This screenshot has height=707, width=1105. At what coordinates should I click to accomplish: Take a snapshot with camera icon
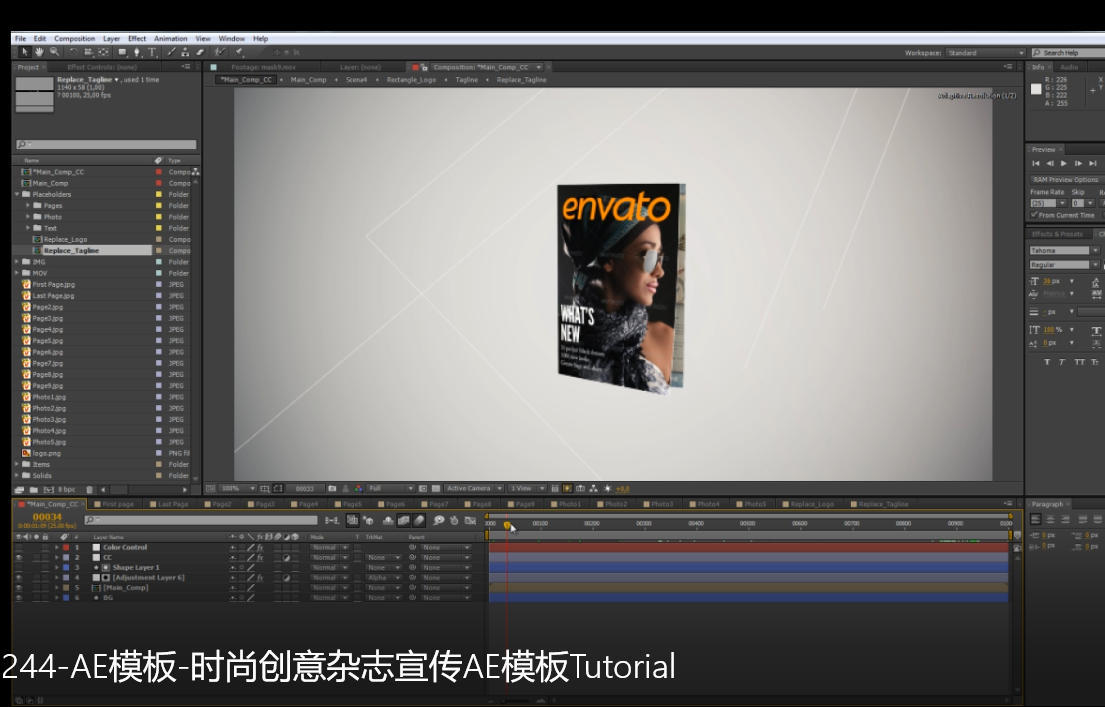pos(332,488)
